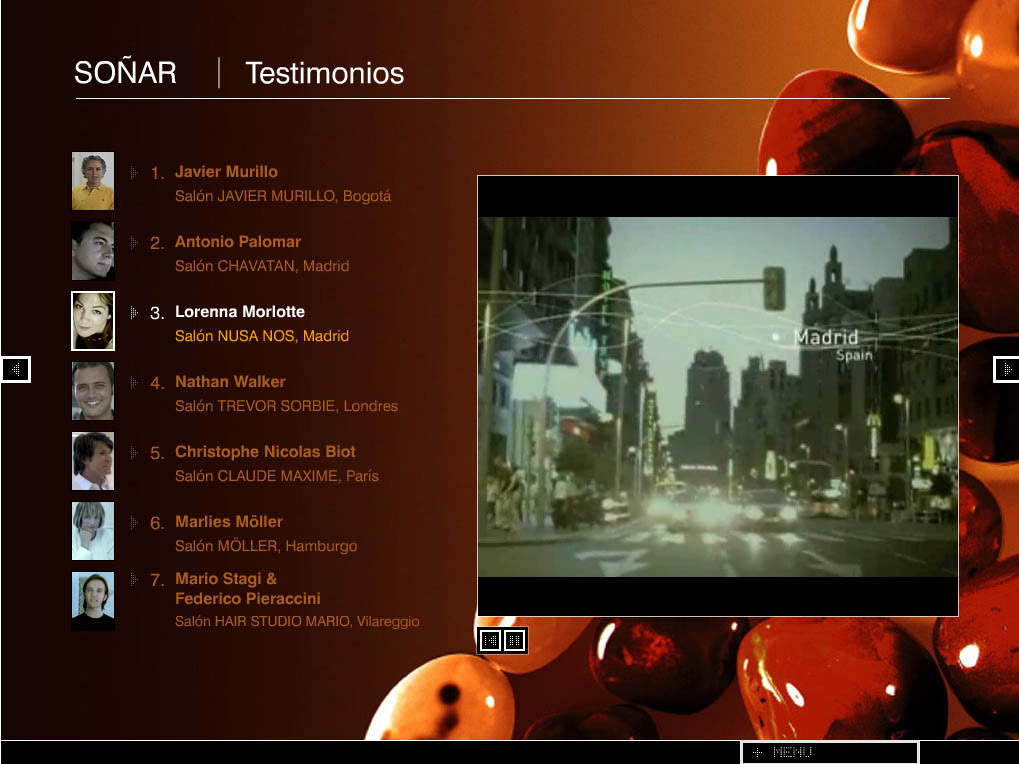Click 'Salón HAIR STUDIO MARIO, Vilareggio' text

pyautogui.click(x=297, y=622)
